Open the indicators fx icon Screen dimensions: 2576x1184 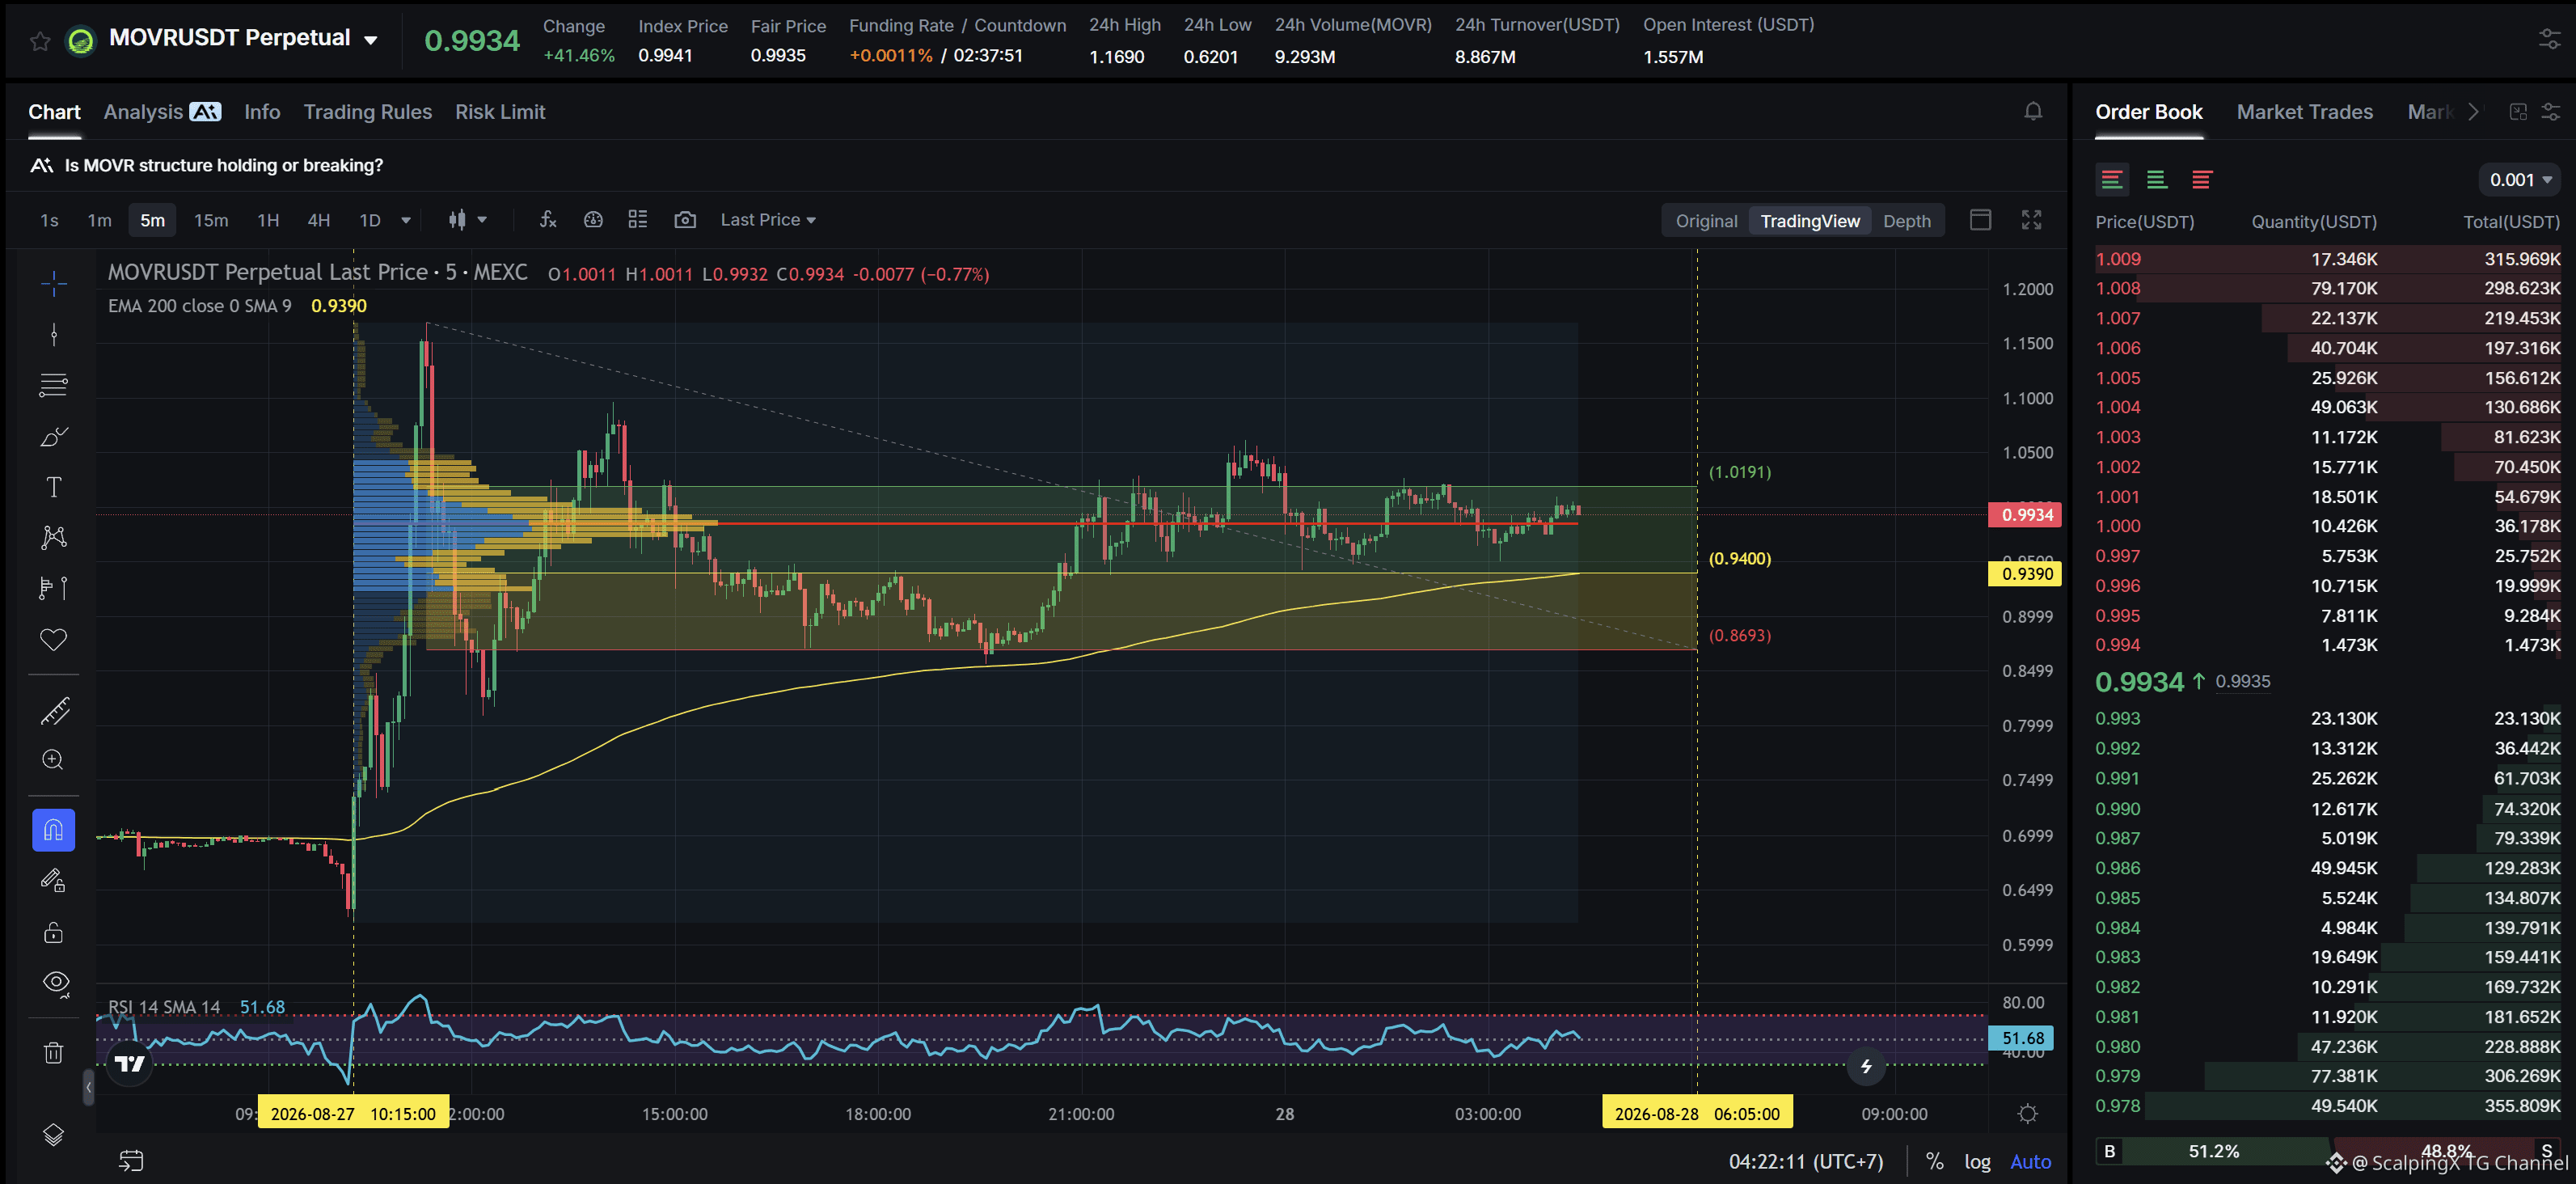click(548, 220)
